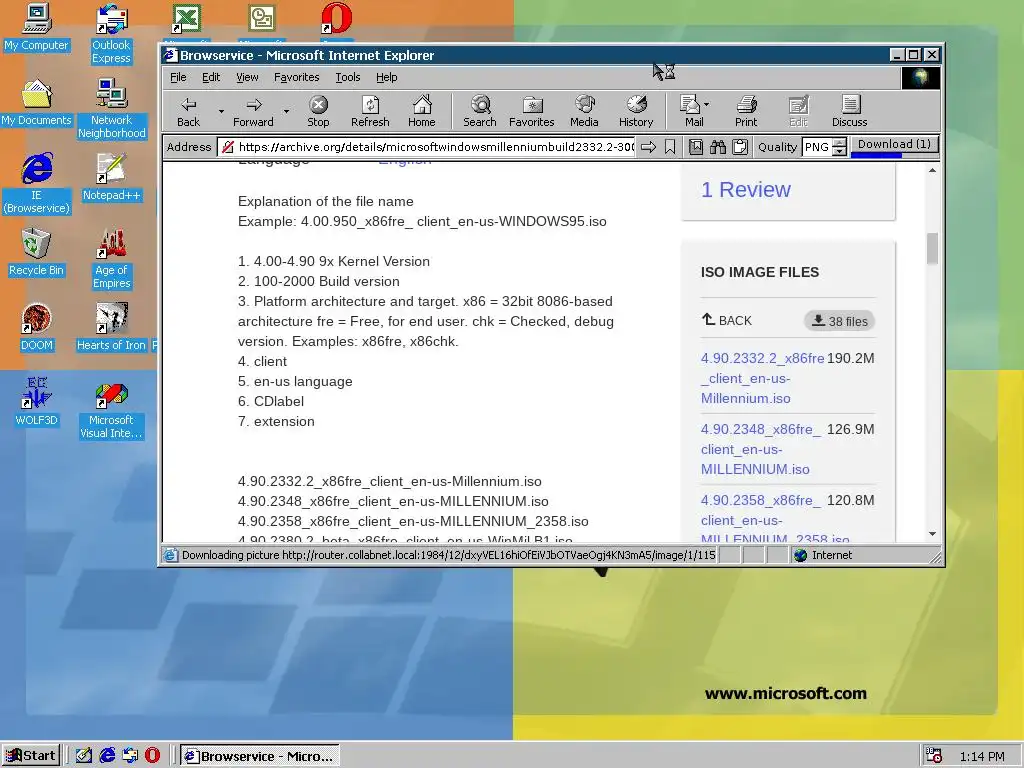1024x768 pixels.
Task: Print the current page
Action: [746, 111]
